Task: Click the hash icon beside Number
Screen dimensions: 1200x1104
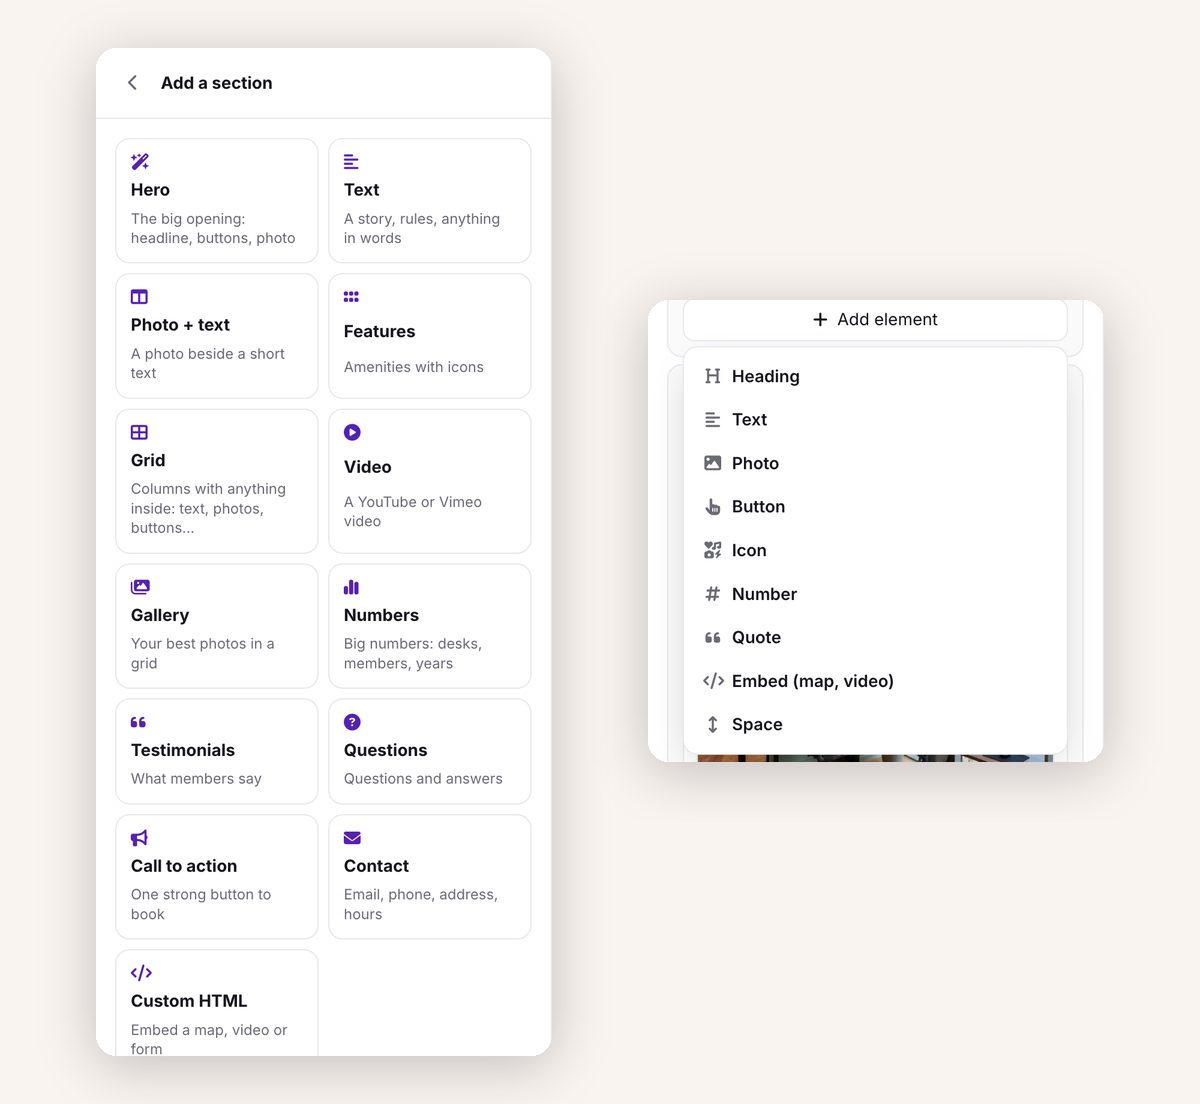Action: coord(712,594)
